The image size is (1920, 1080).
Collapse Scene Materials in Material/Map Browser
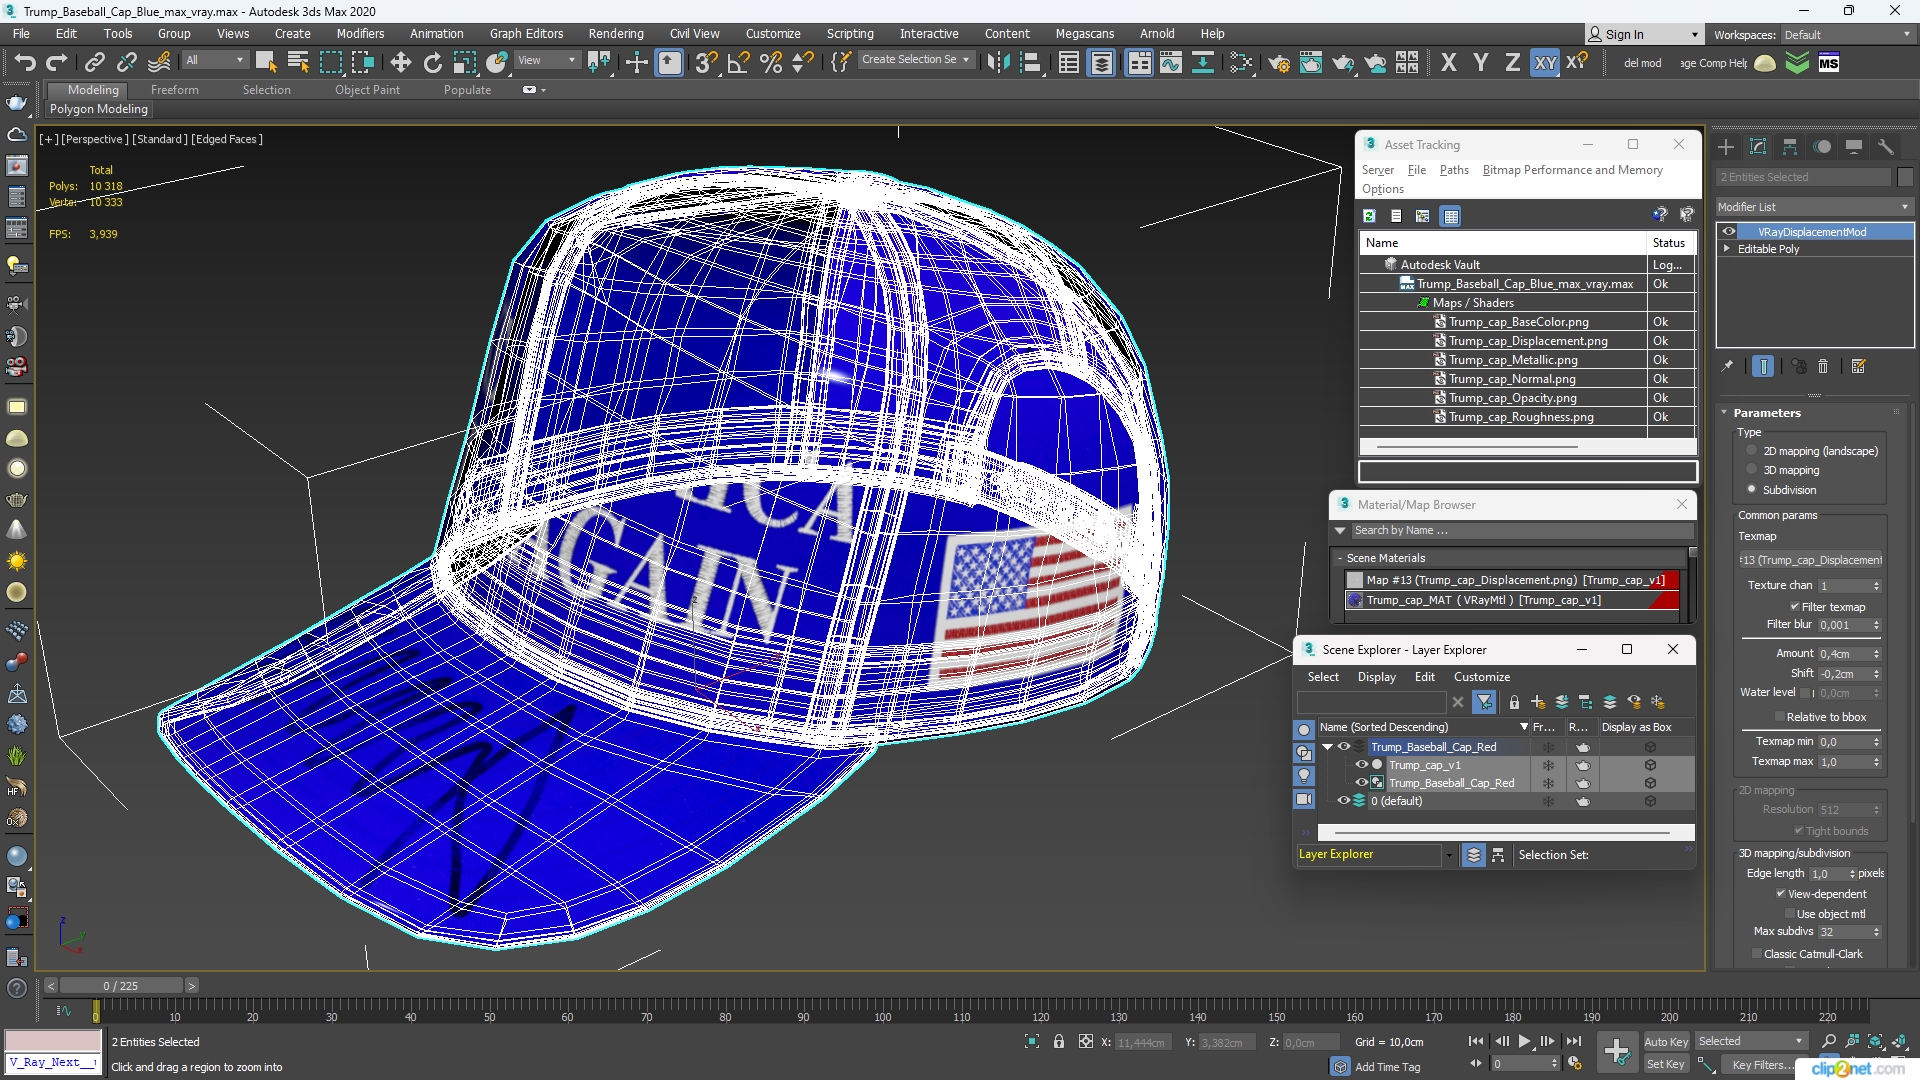click(x=1339, y=558)
